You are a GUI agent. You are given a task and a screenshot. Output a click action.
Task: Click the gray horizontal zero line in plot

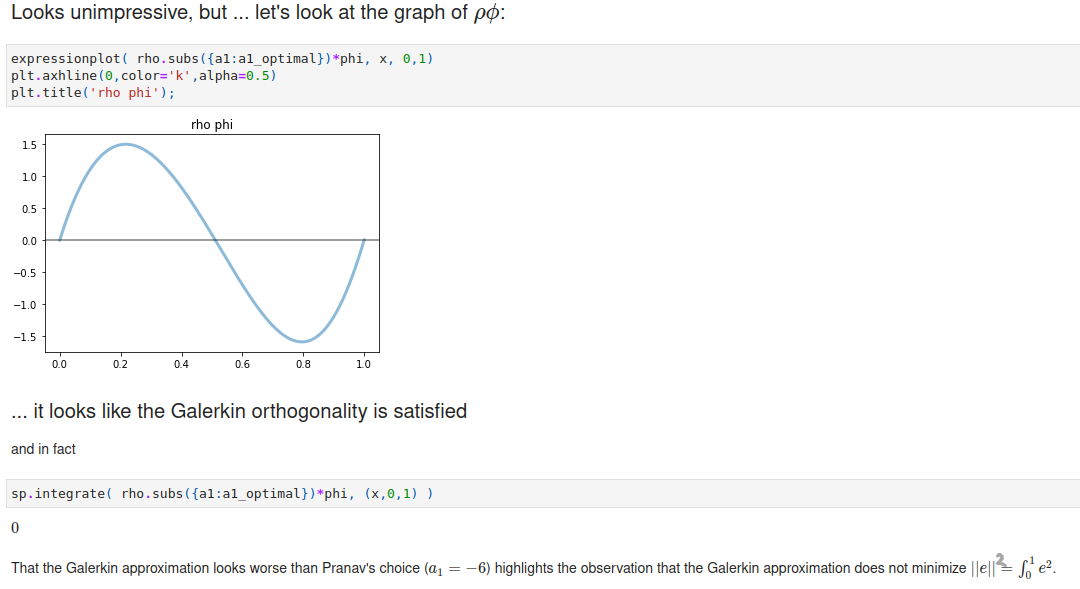[212, 240]
